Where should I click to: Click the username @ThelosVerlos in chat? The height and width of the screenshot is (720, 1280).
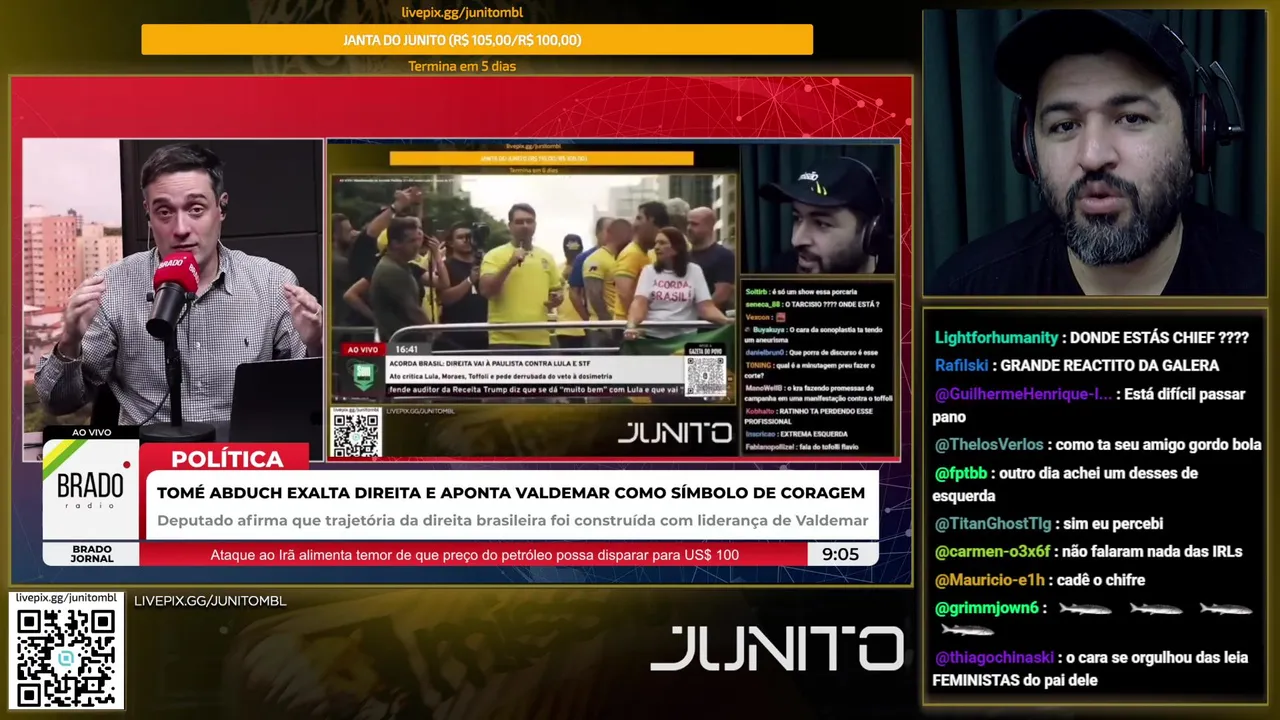tap(989, 444)
